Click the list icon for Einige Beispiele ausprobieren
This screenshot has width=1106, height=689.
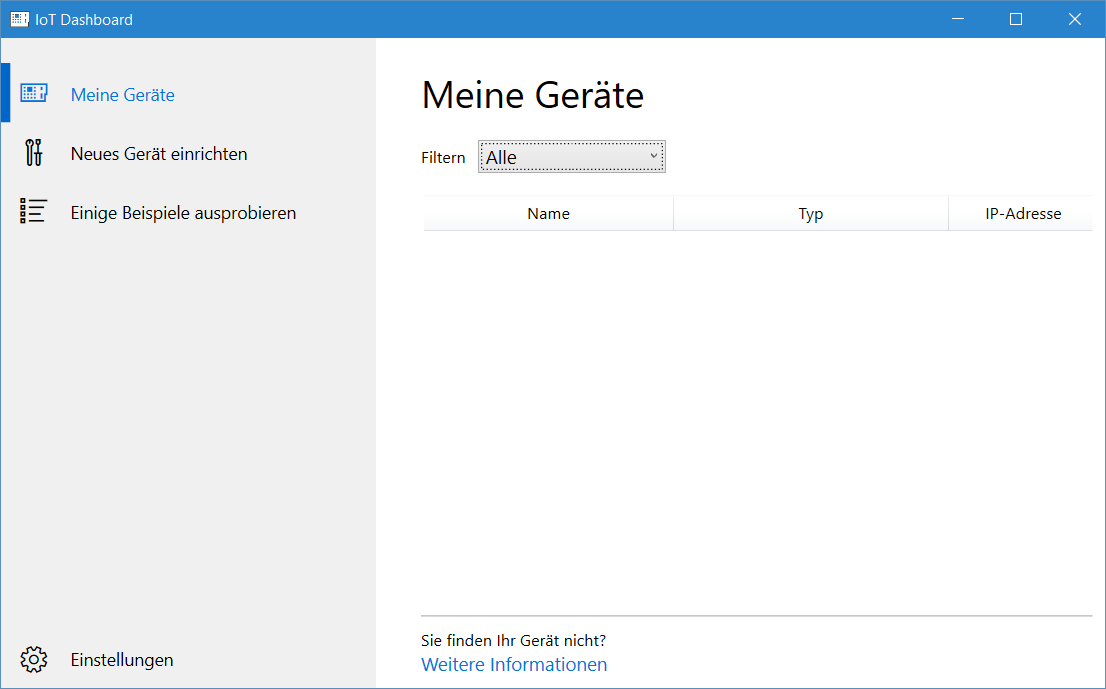(34, 212)
